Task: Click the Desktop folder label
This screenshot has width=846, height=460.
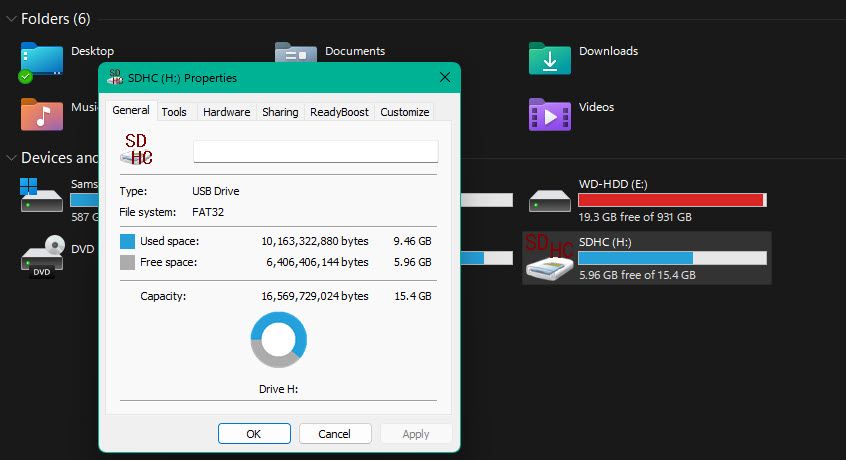Action: pos(92,51)
